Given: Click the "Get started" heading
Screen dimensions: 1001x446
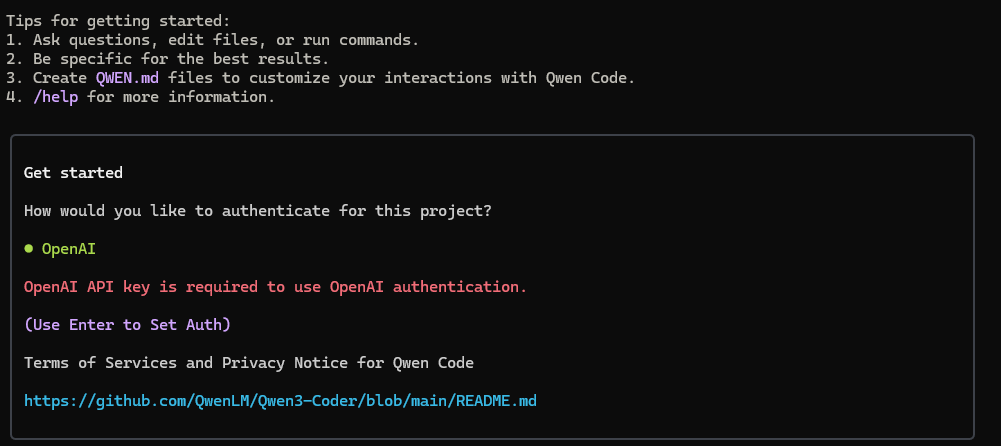Looking at the screenshot, I should [x=73, y=172].
